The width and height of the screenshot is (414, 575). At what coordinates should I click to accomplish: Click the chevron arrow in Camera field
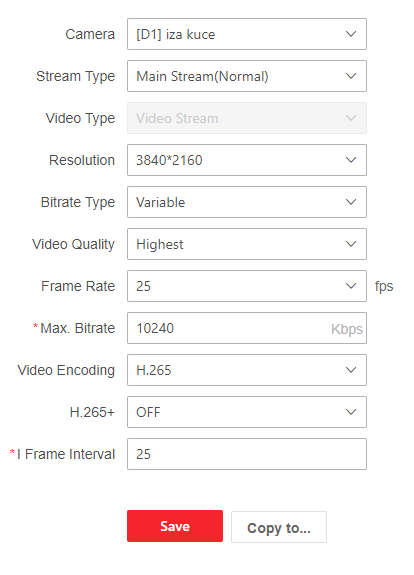point(351,34)
